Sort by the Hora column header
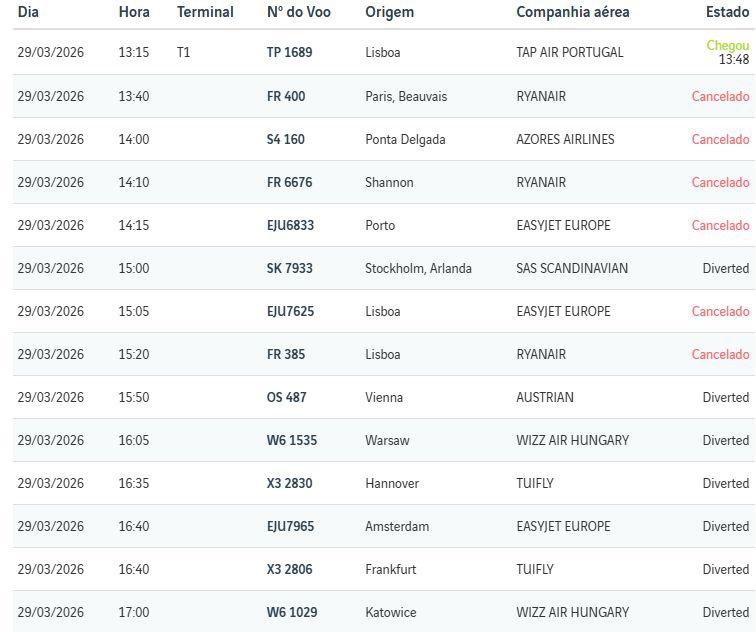This screenshot has width=756, height=632. click(x=134, y=12)
